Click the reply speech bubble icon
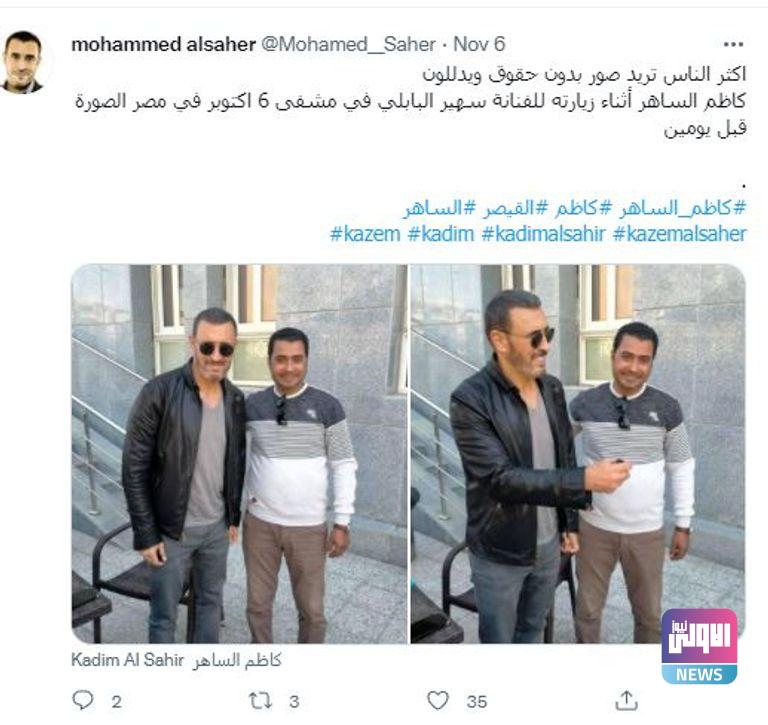This screenshot has height=725, width=768. pos(83,700)
